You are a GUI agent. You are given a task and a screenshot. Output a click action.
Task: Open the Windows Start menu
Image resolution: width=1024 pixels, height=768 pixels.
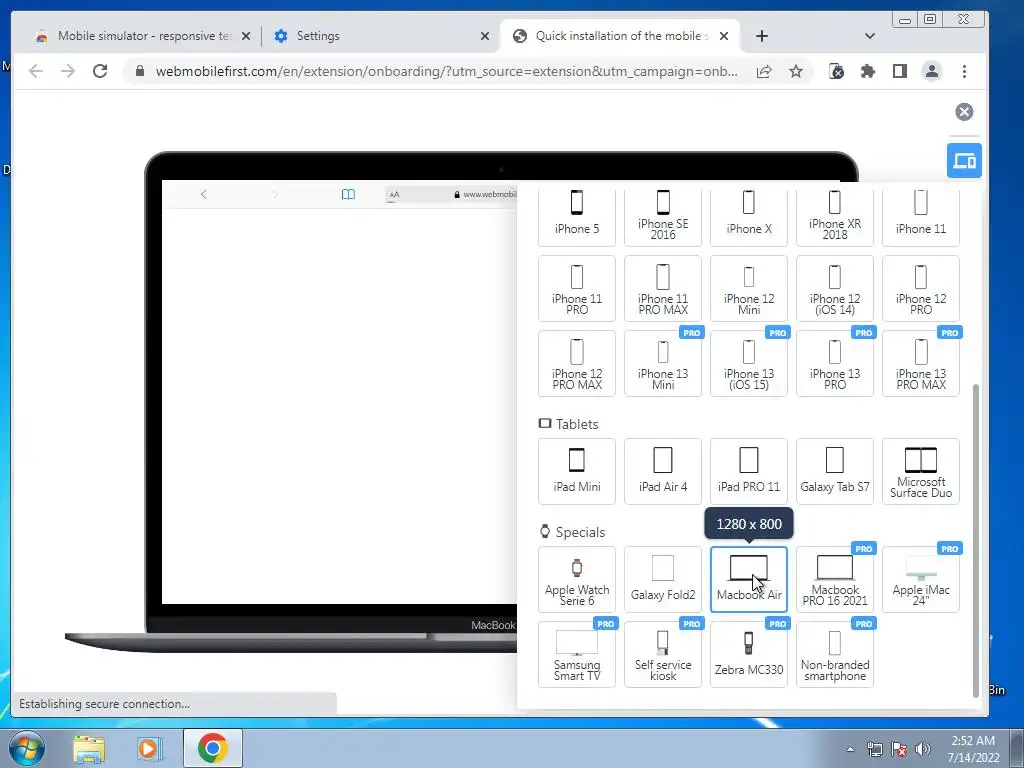(27, 748)
